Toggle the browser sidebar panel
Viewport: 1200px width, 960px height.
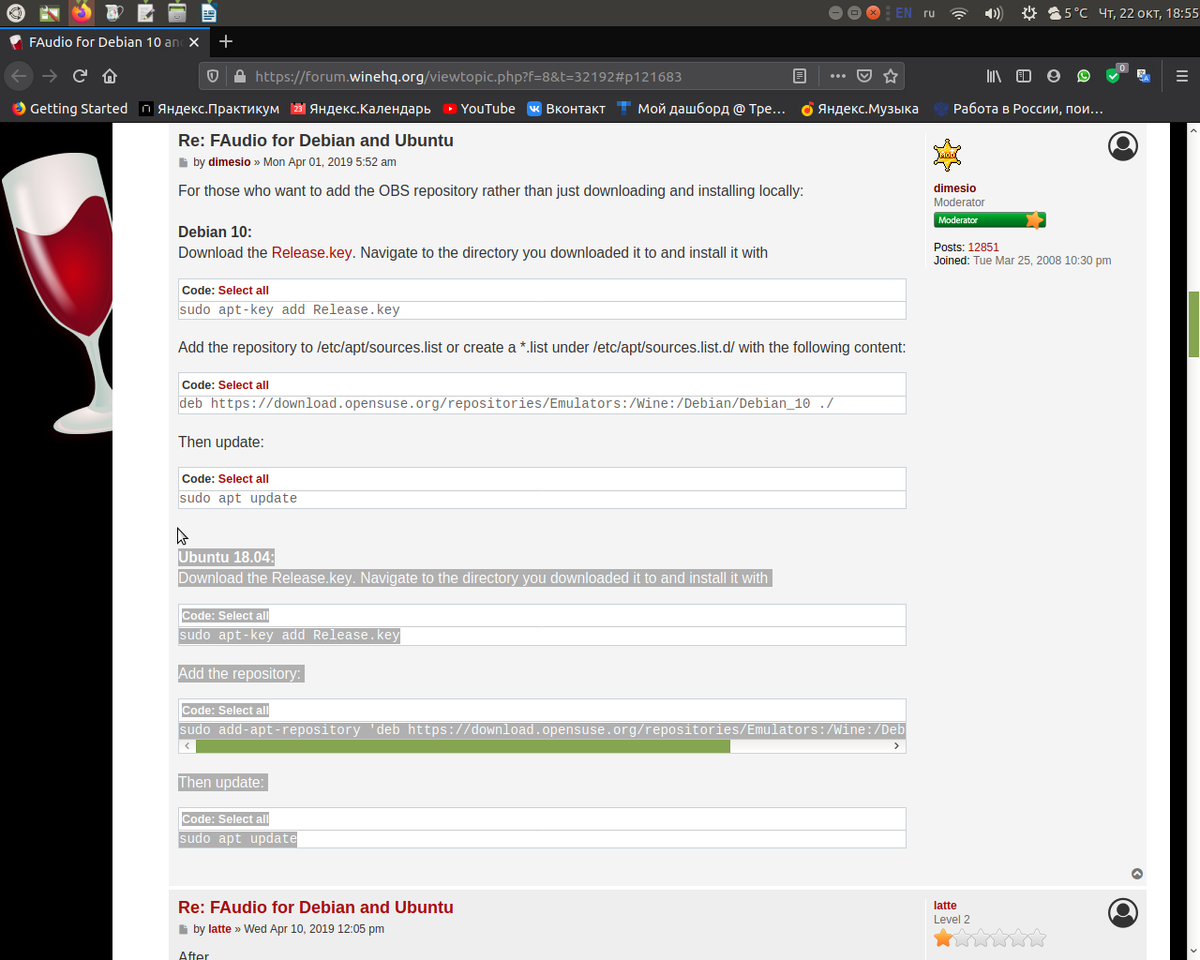(1023, 76)
